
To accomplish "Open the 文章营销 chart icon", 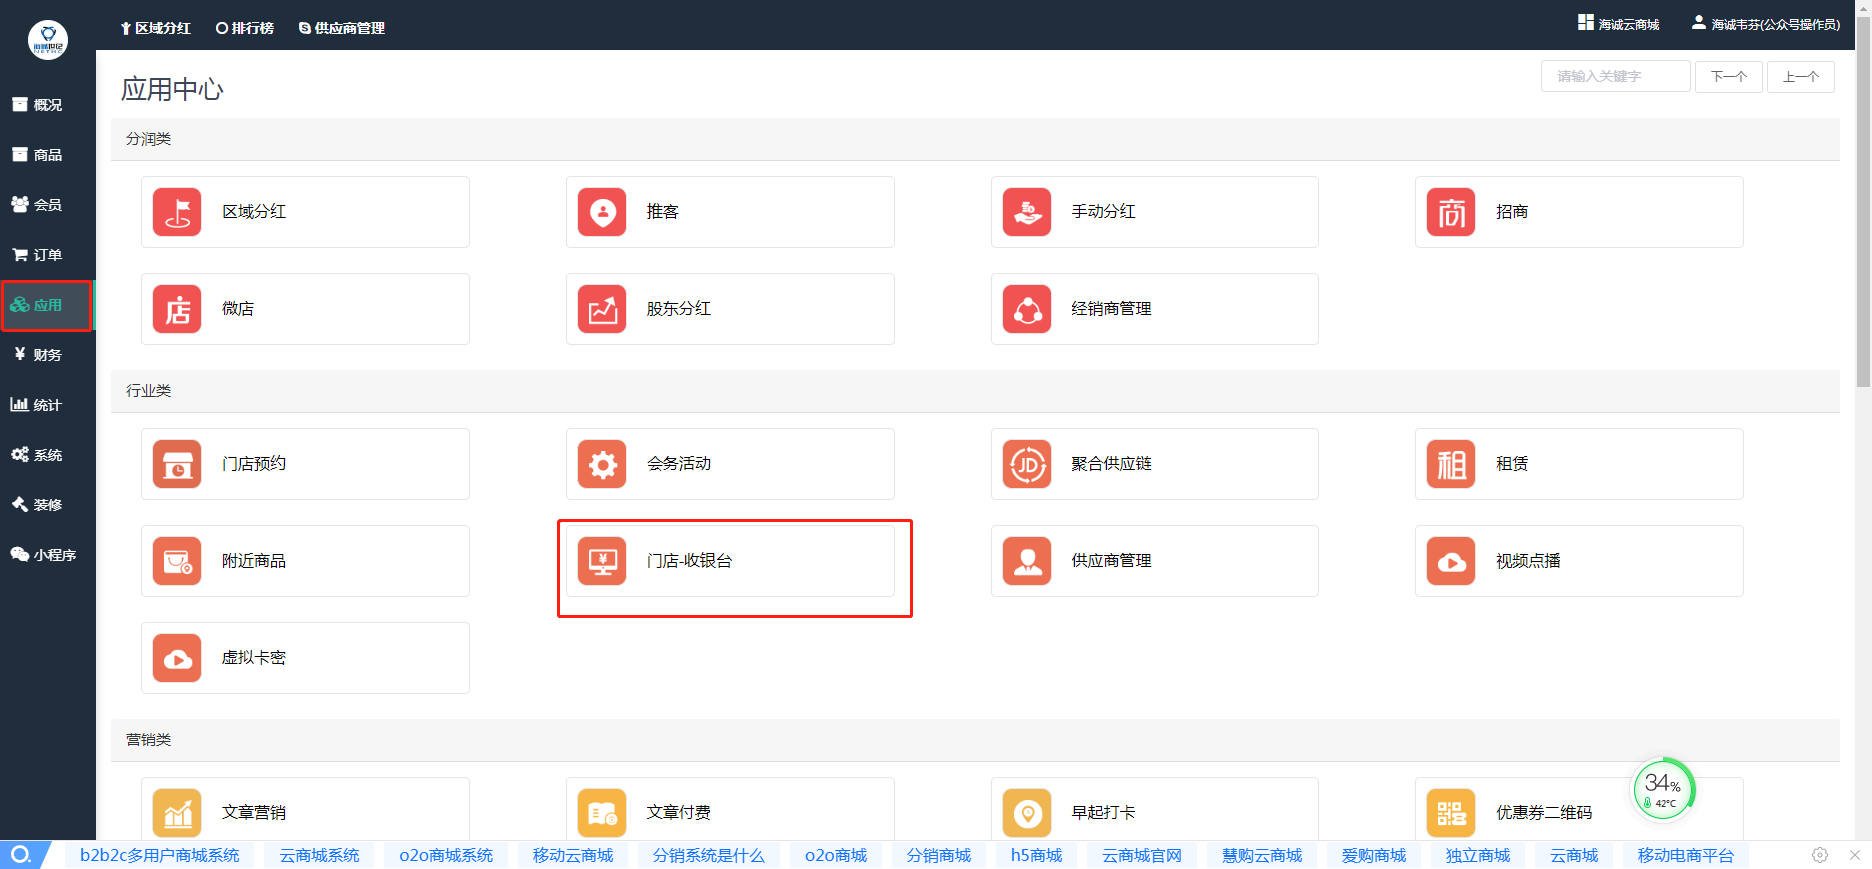I will click(177, 813).
